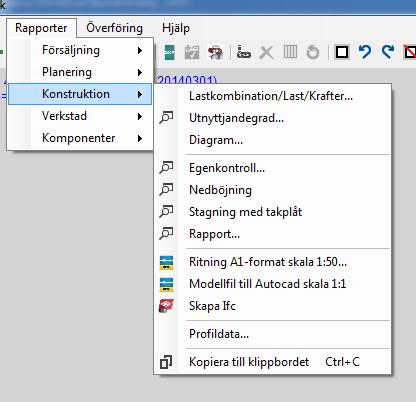The width and height of the screenshot is (416, 402).
Task: Click the blue undo arrow icon
Action: [365, 52]
